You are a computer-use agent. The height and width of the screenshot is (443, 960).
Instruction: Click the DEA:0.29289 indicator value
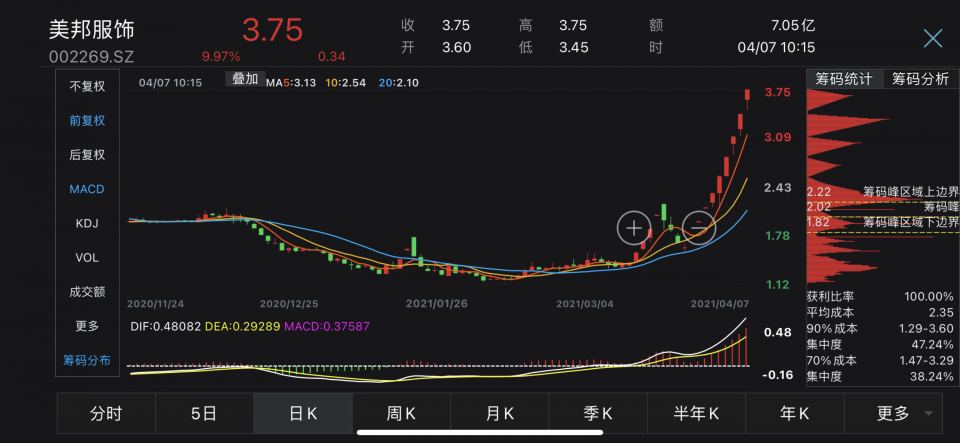click(x=242, y=326)
